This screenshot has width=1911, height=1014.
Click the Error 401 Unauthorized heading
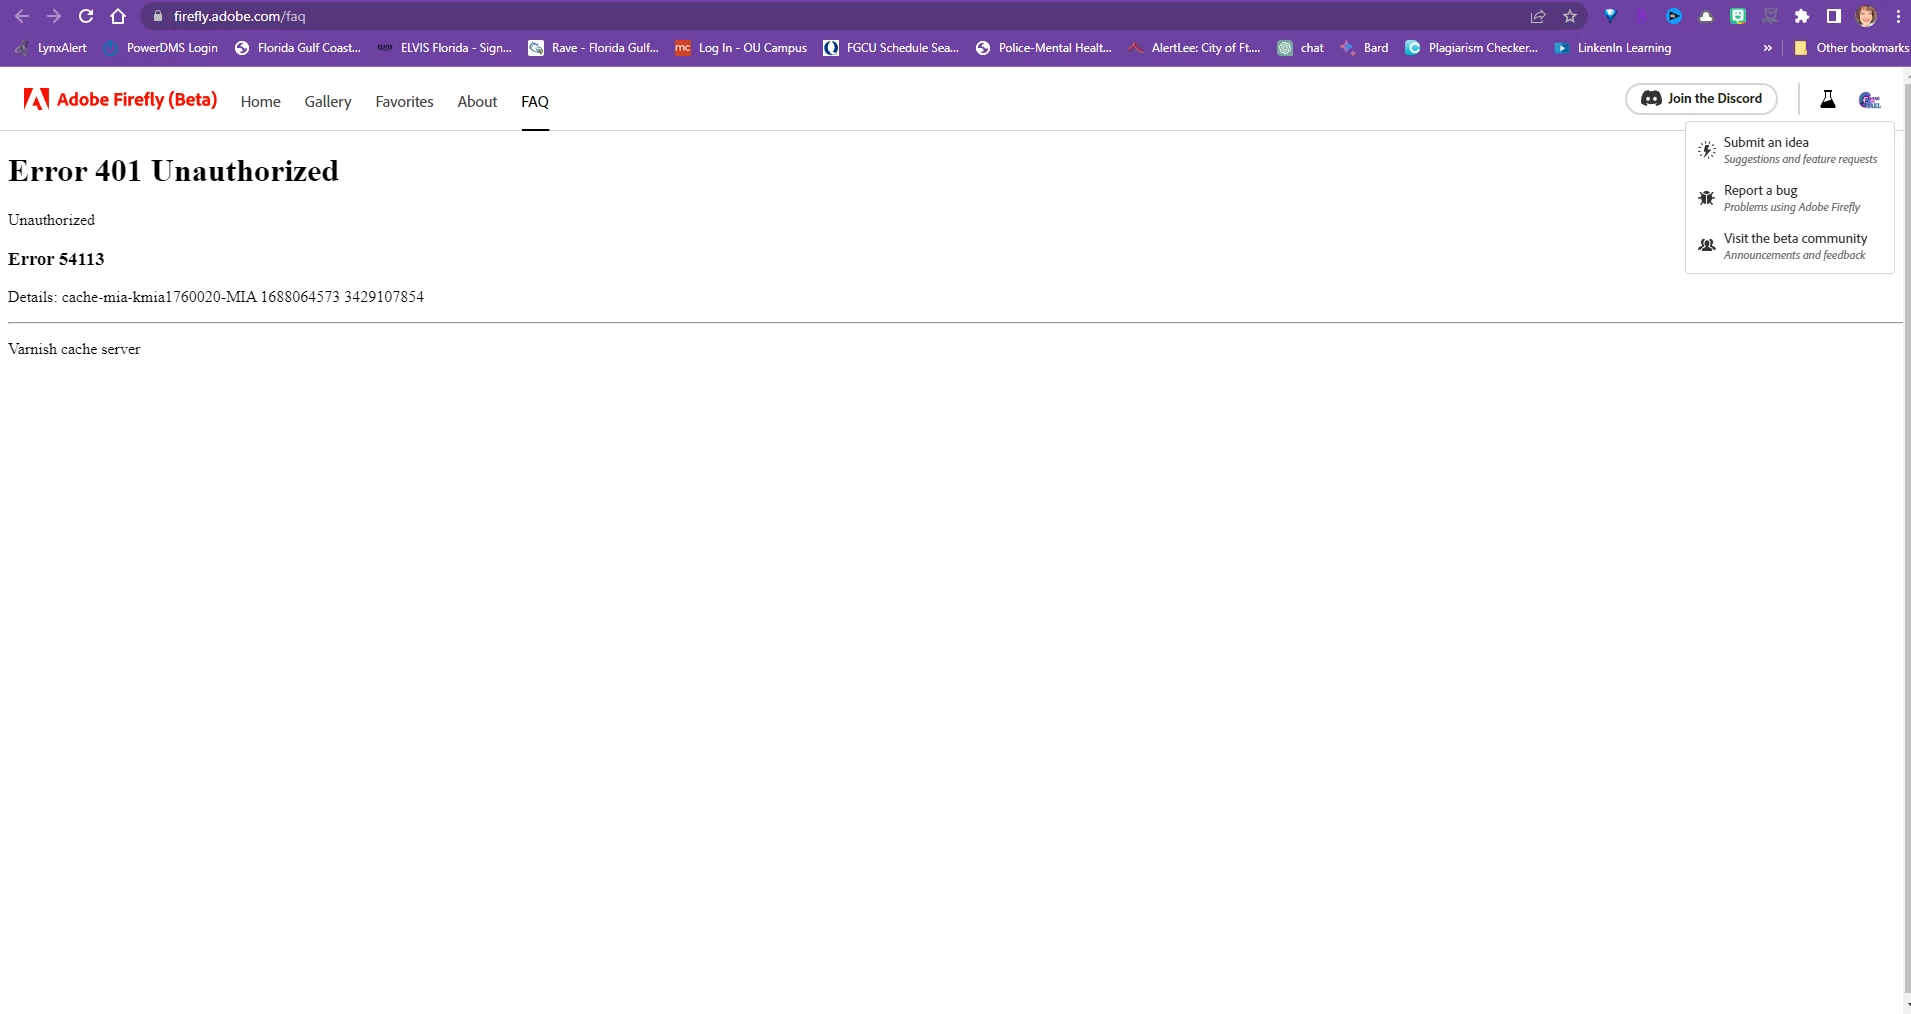(x=174, y=171)
